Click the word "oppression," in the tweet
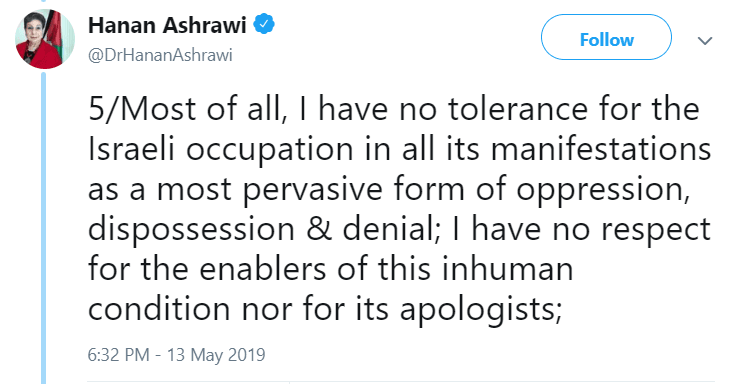737x384 pixels. (x=603, y=190)
